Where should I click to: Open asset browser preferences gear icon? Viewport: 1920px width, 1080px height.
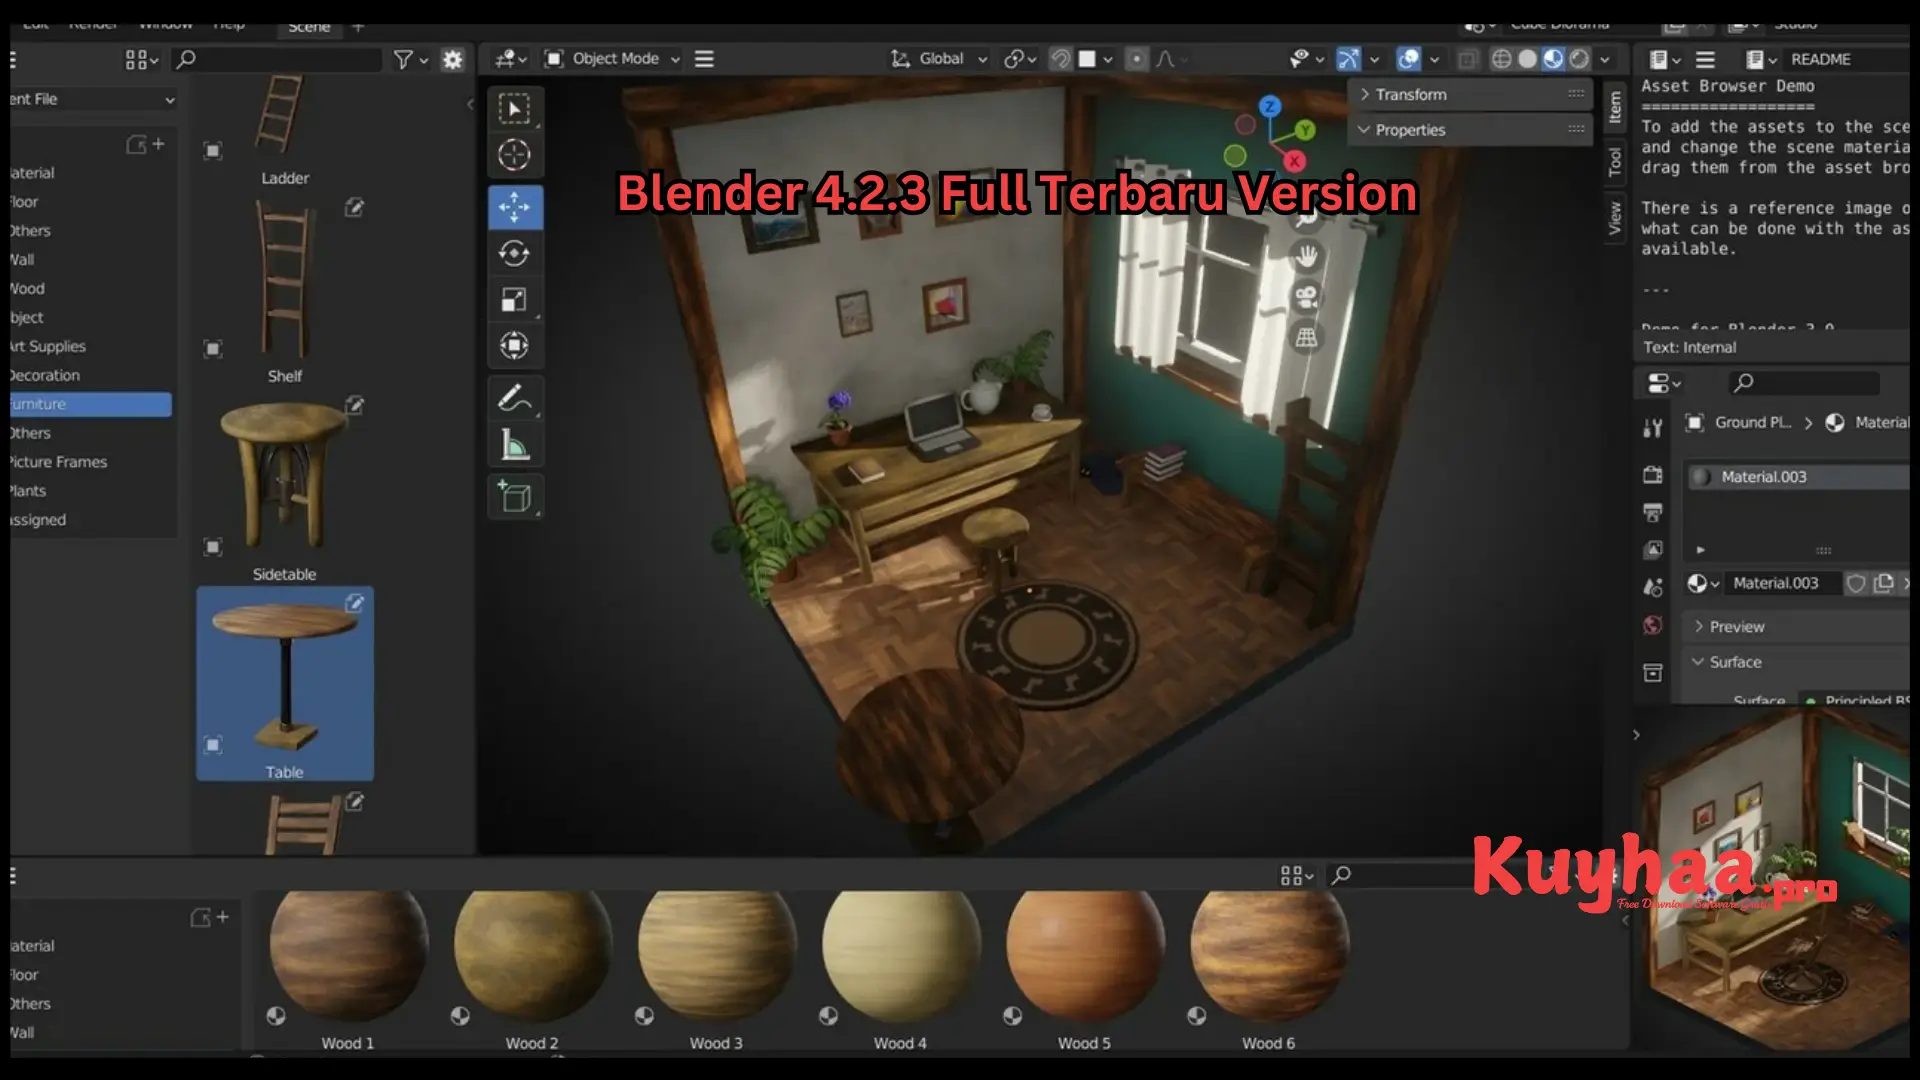(453, 60)
